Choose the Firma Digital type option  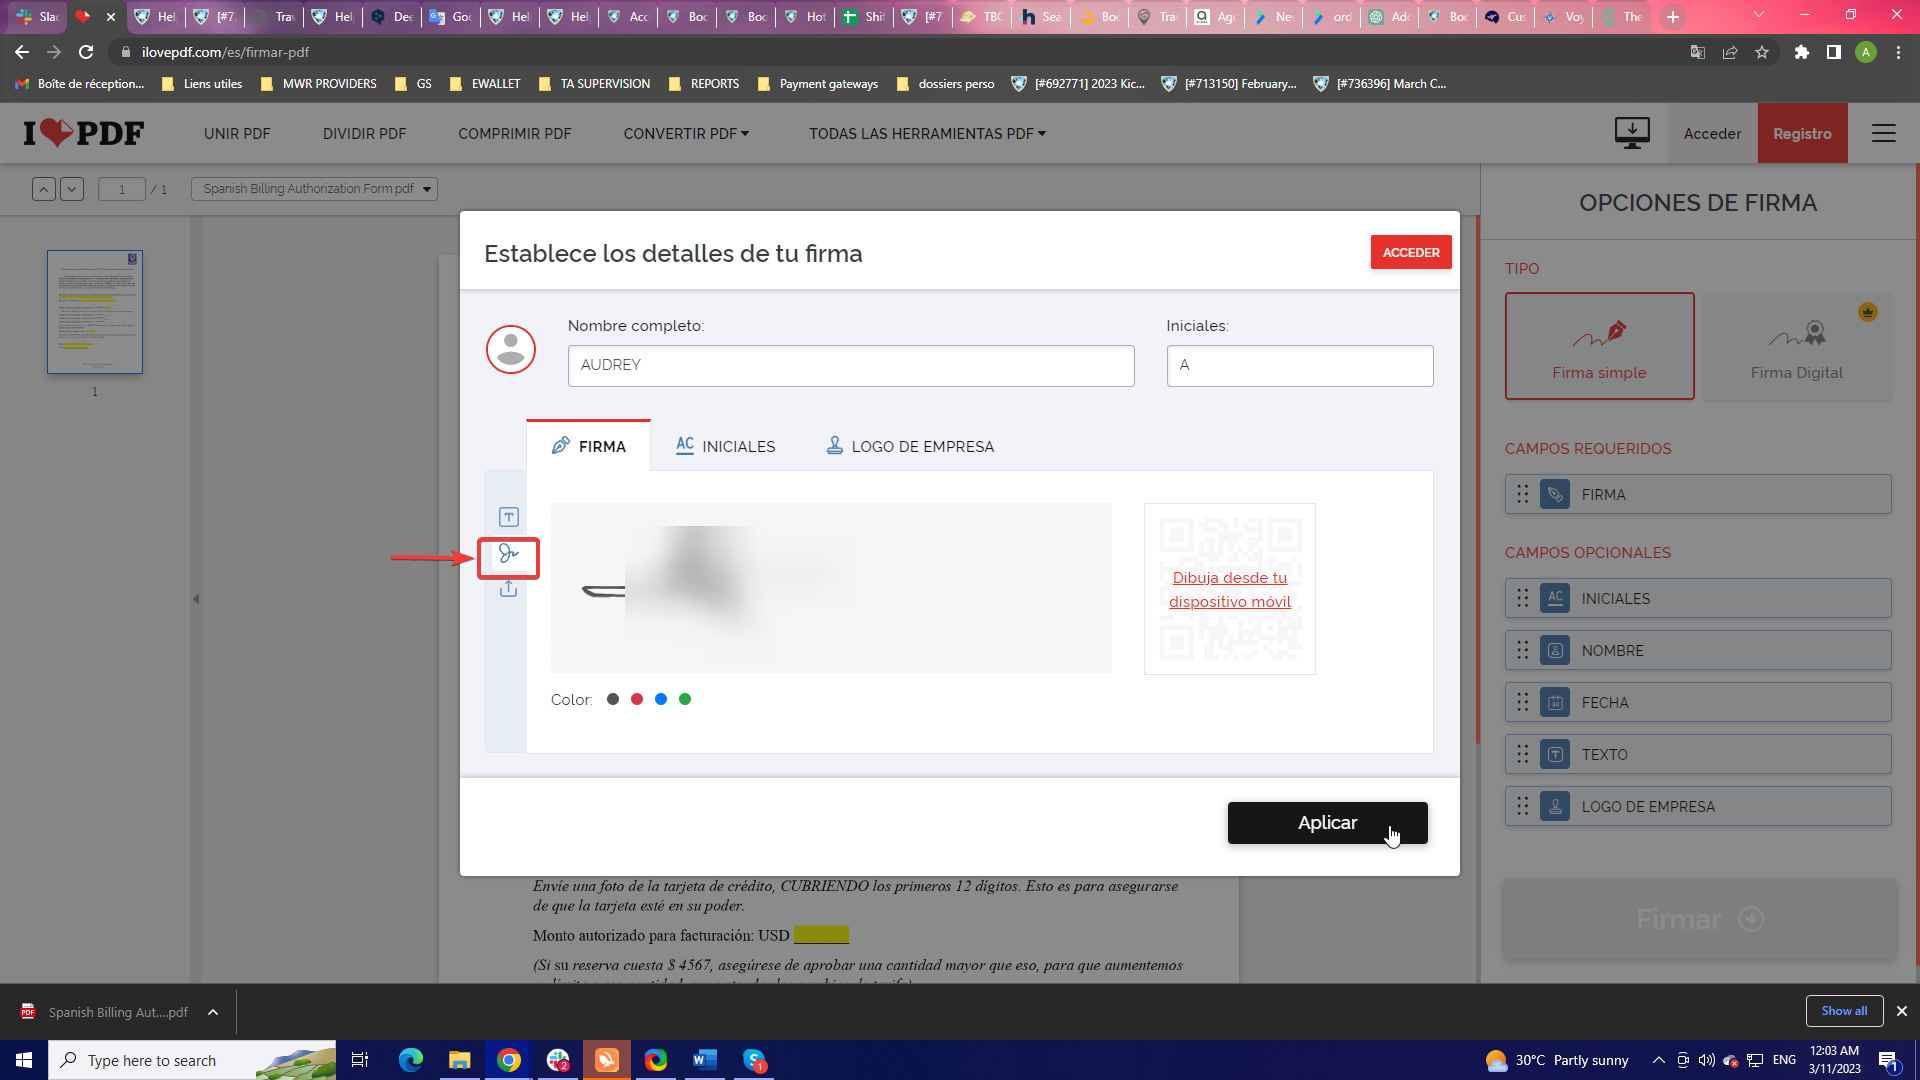click(x=1796, y=346)
